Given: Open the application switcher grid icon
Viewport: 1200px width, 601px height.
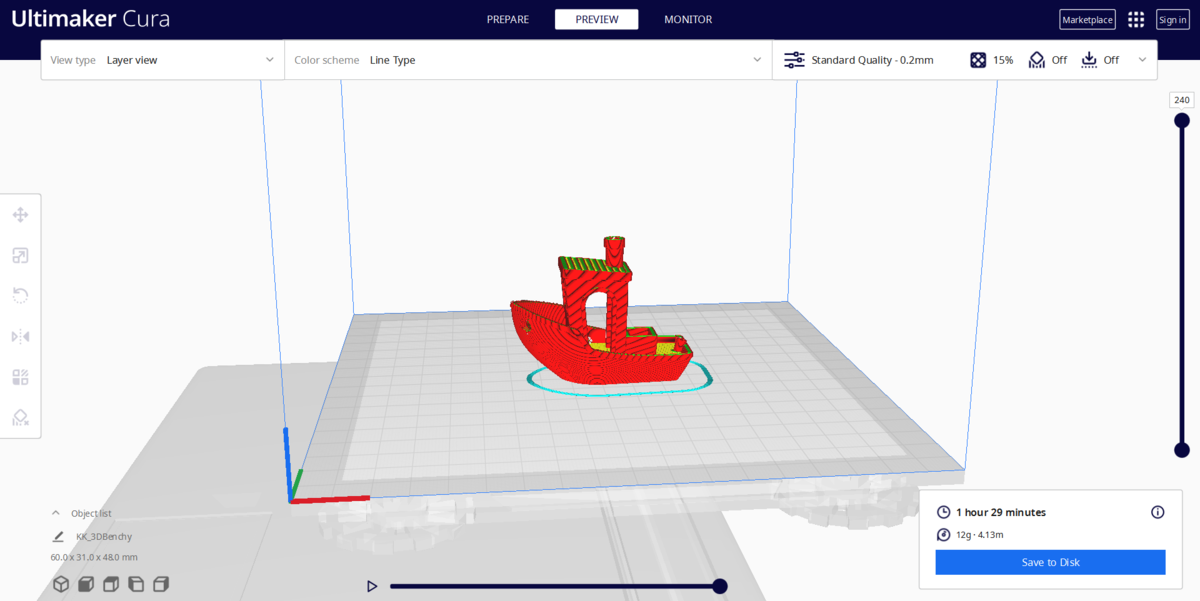Looking at the screenshot, I should tap(1136, 19).
